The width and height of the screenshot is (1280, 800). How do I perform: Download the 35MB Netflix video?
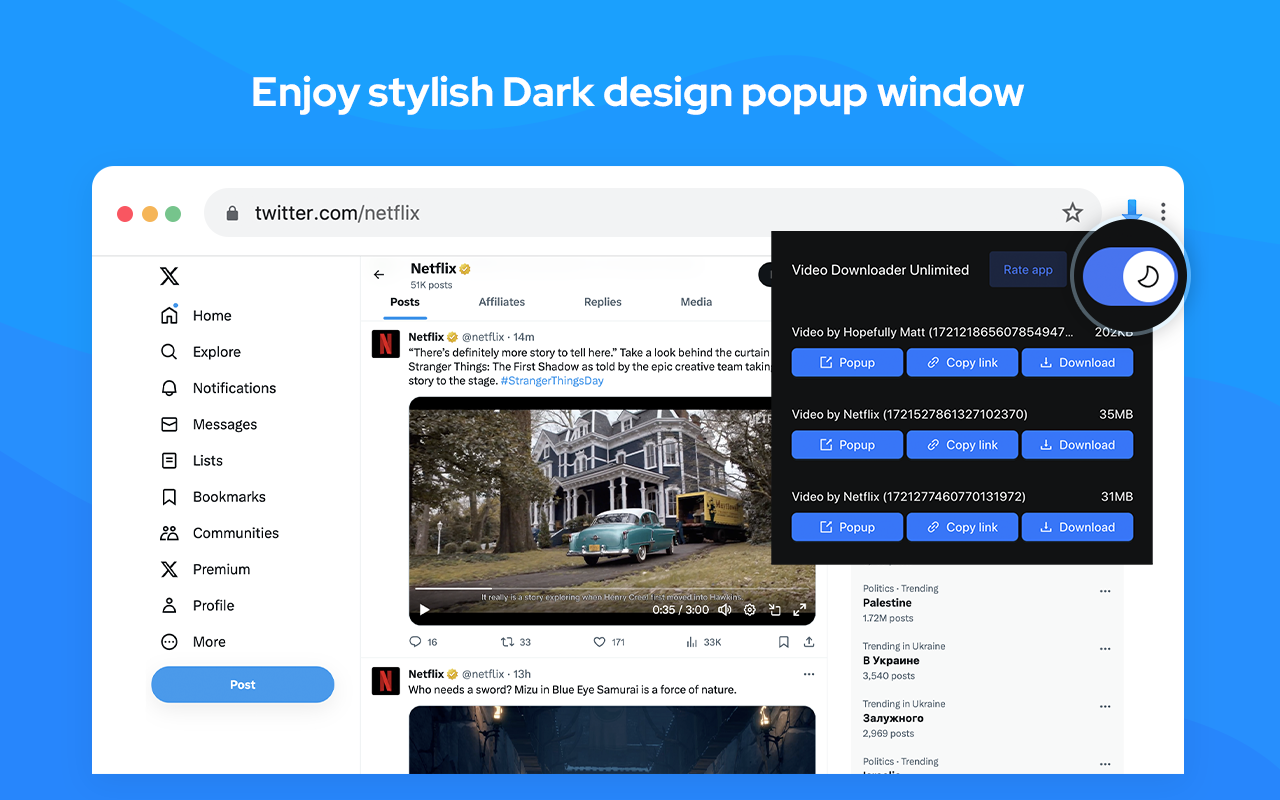coord(1077,444)
